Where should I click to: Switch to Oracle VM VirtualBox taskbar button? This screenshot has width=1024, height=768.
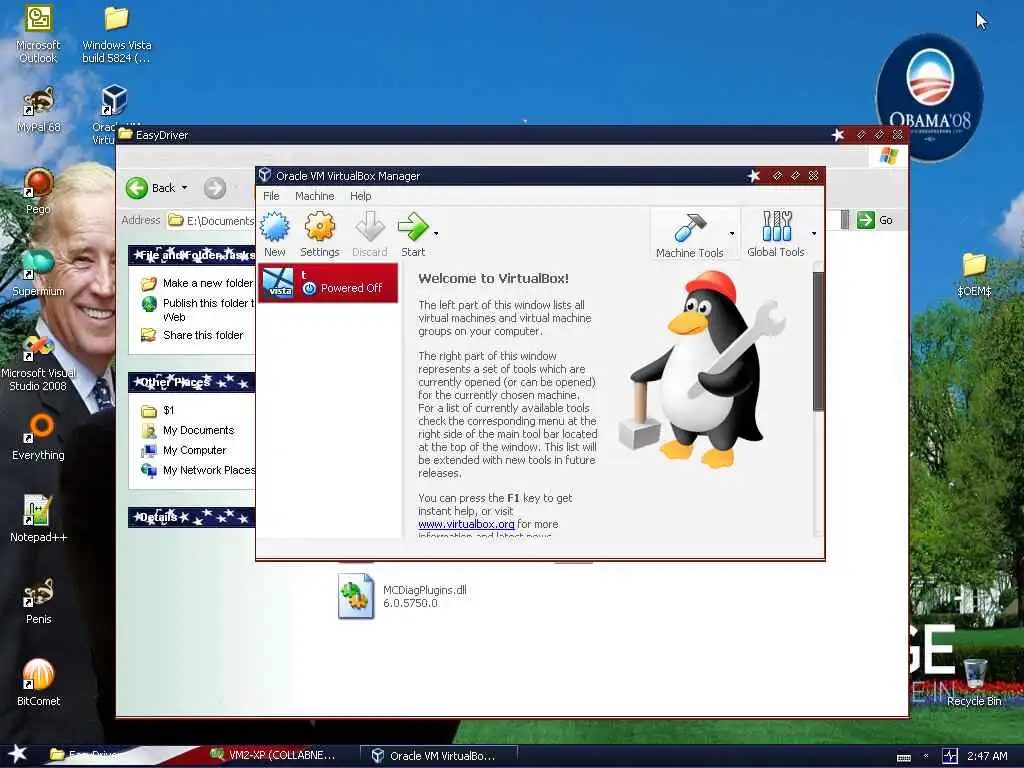(x=439, y=756)
